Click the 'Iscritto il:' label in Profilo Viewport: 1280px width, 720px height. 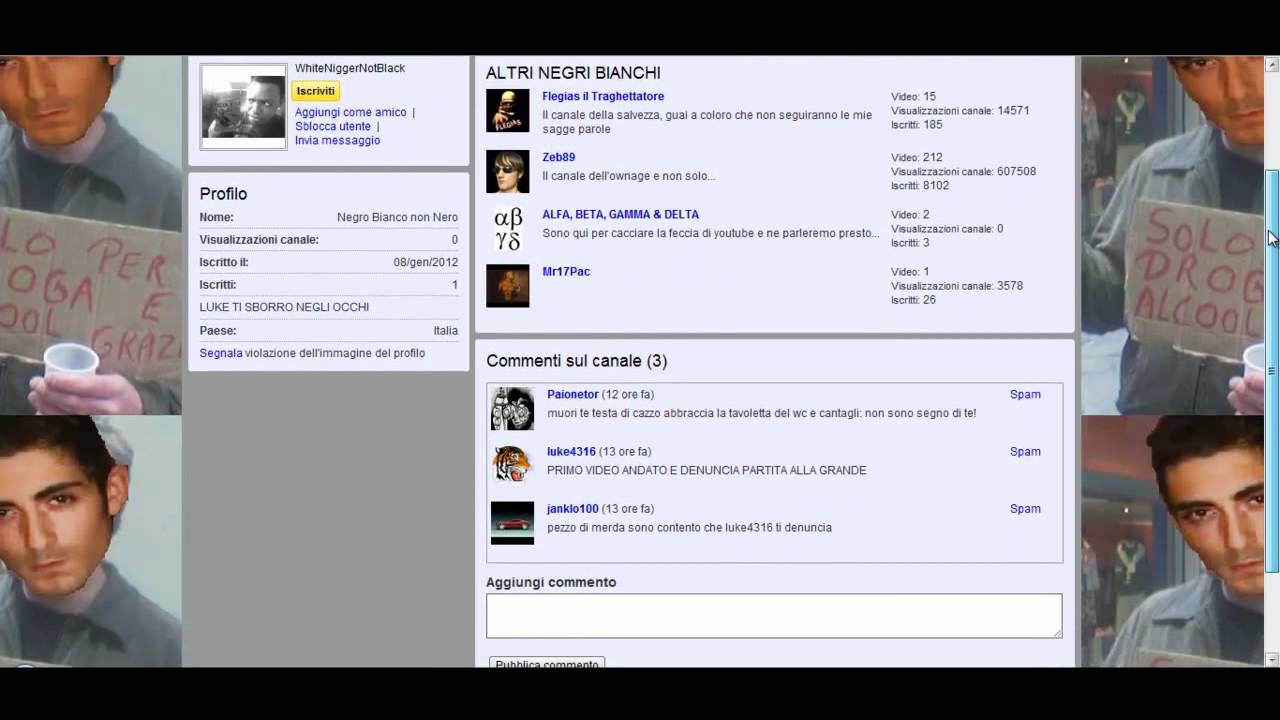[x=224, y=263]
